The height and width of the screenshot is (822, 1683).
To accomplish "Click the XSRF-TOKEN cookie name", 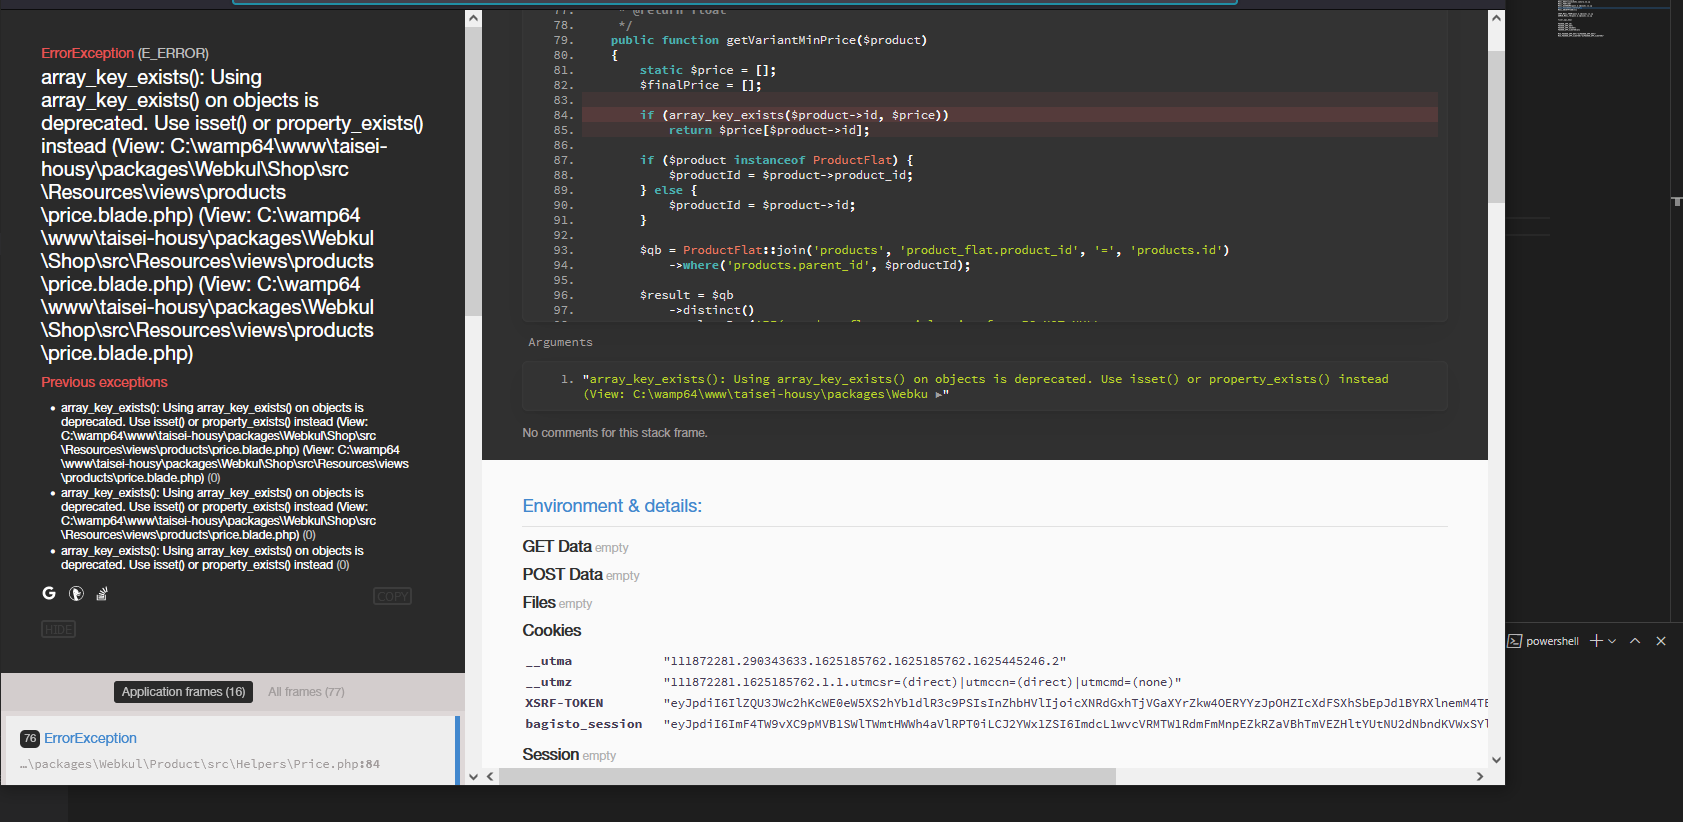I will (x=564, y=703).
